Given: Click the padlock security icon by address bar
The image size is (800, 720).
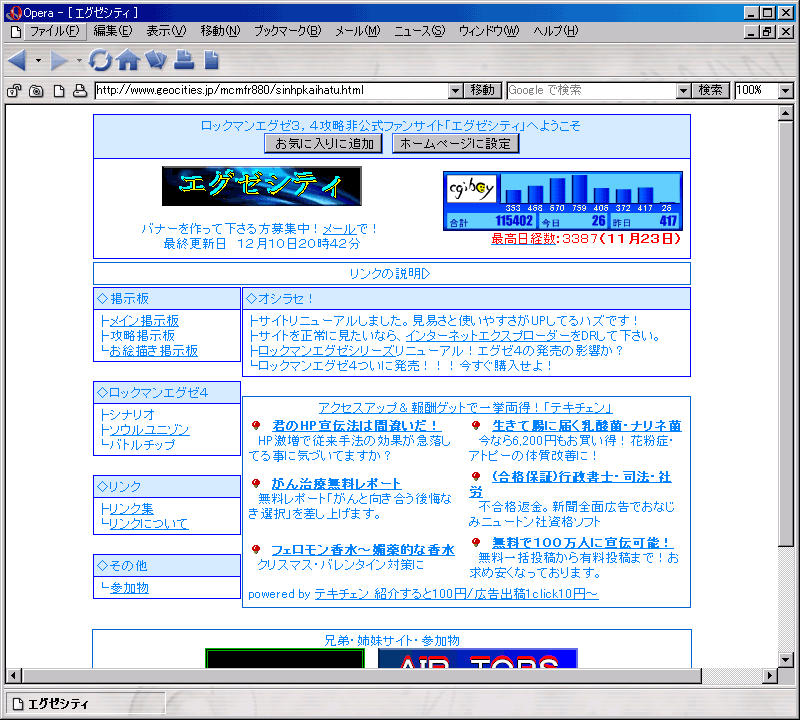Looking at the screenshot, I should pyautogui.click(x=14, y=91).
